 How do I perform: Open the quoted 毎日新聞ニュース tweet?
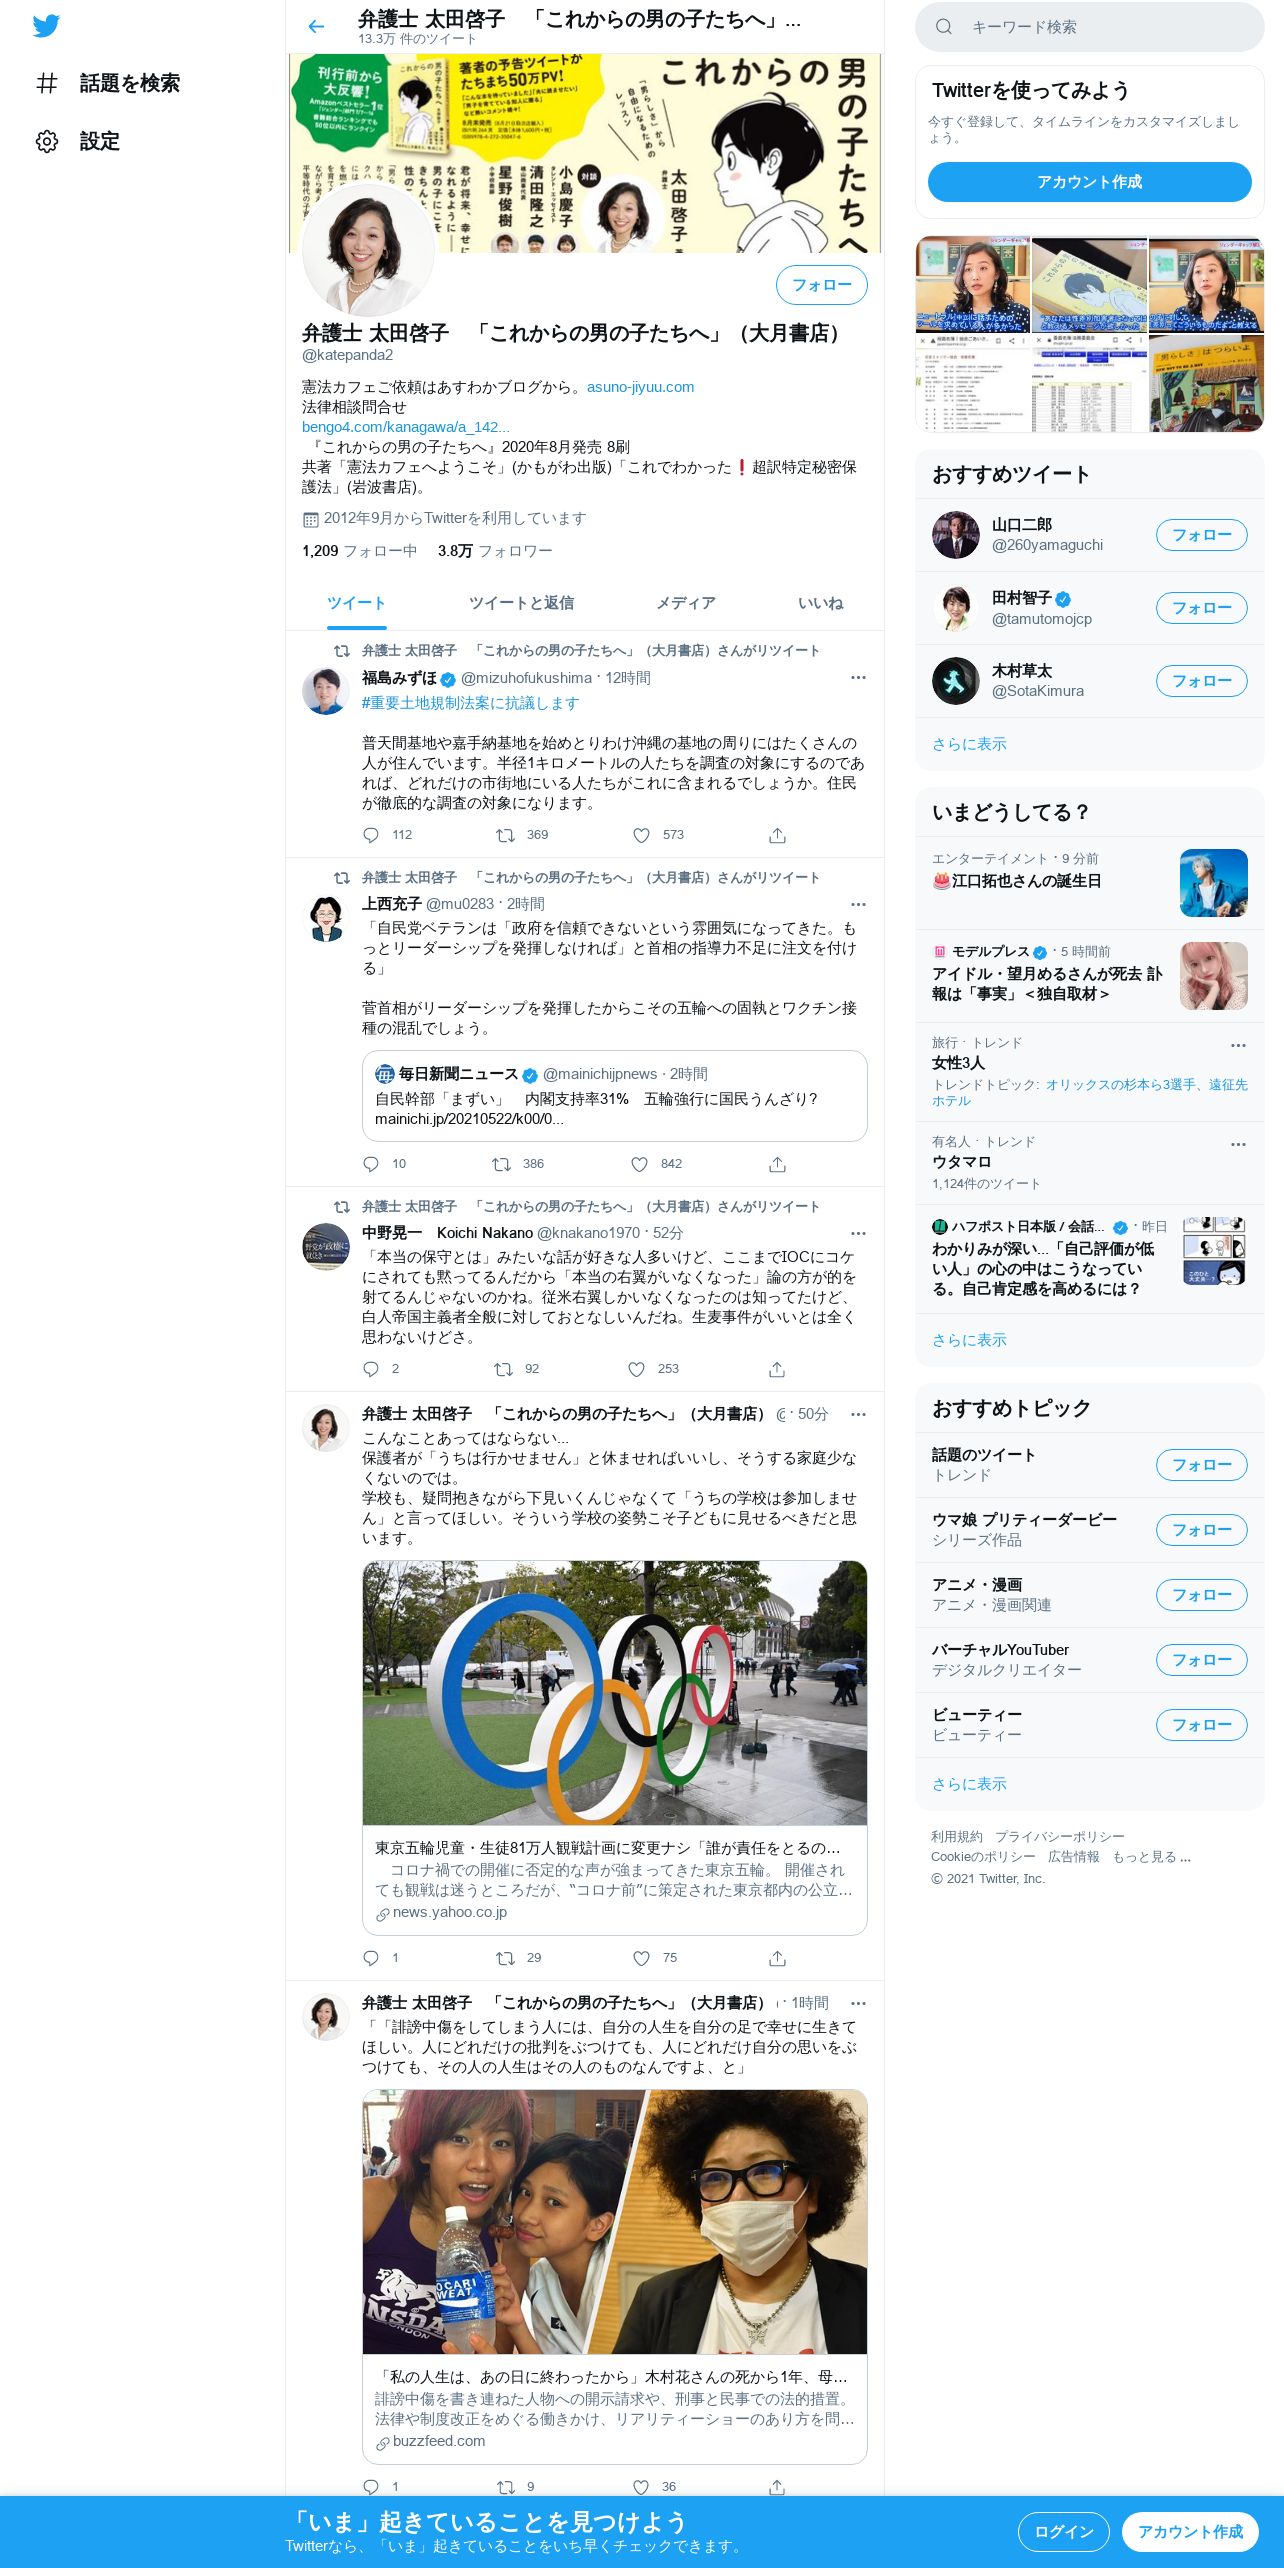click(x=614, y=1096)
